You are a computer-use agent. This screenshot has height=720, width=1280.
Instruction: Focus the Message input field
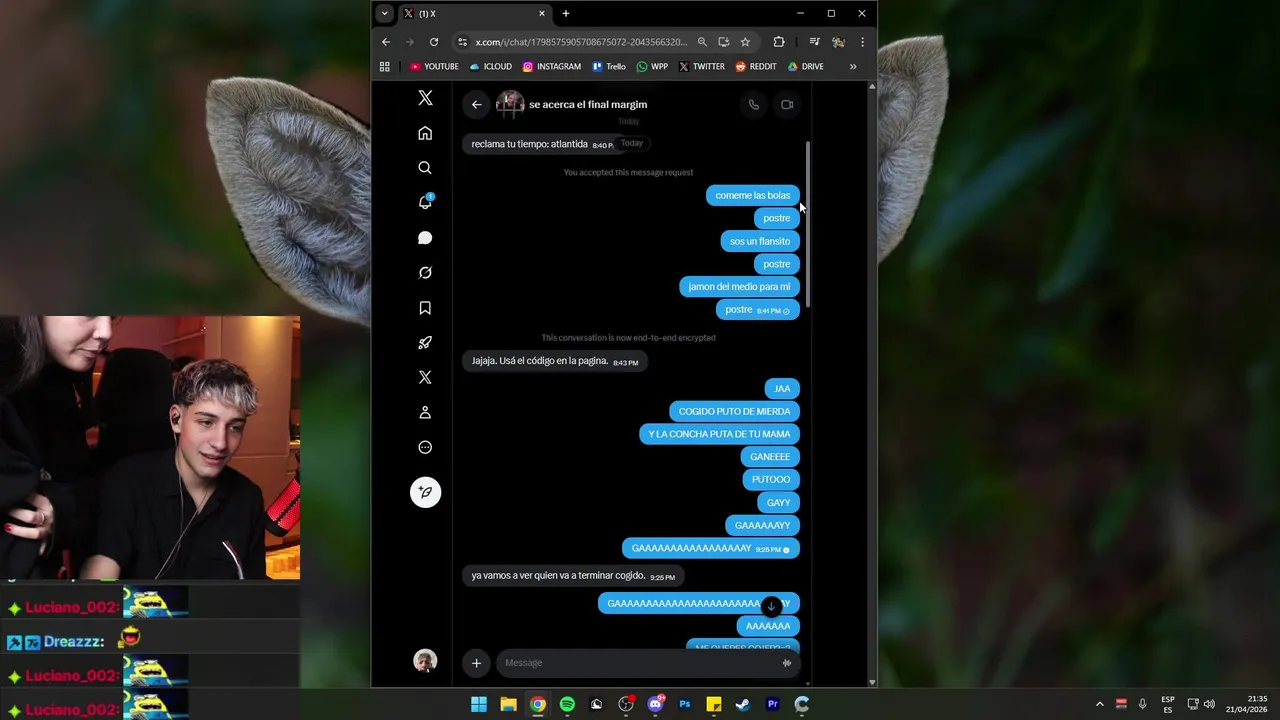pos(640,662)
